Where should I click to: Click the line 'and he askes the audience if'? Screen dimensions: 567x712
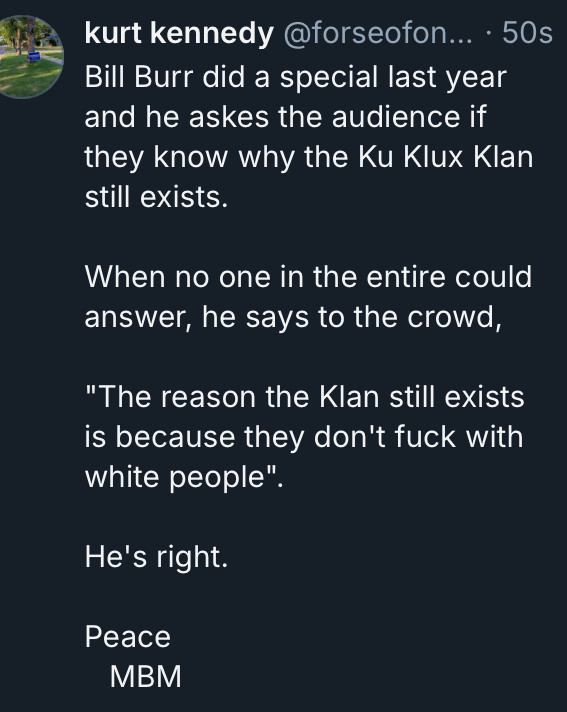tap(285, 117)
